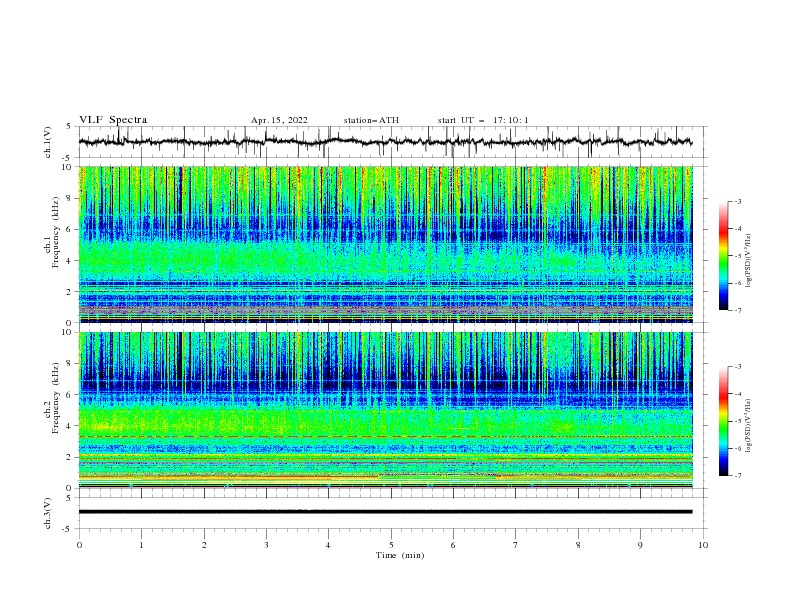Click the upper log(PSD) colorbar label
This screenshot has height=612, width=792.
(x=748, y=261)
